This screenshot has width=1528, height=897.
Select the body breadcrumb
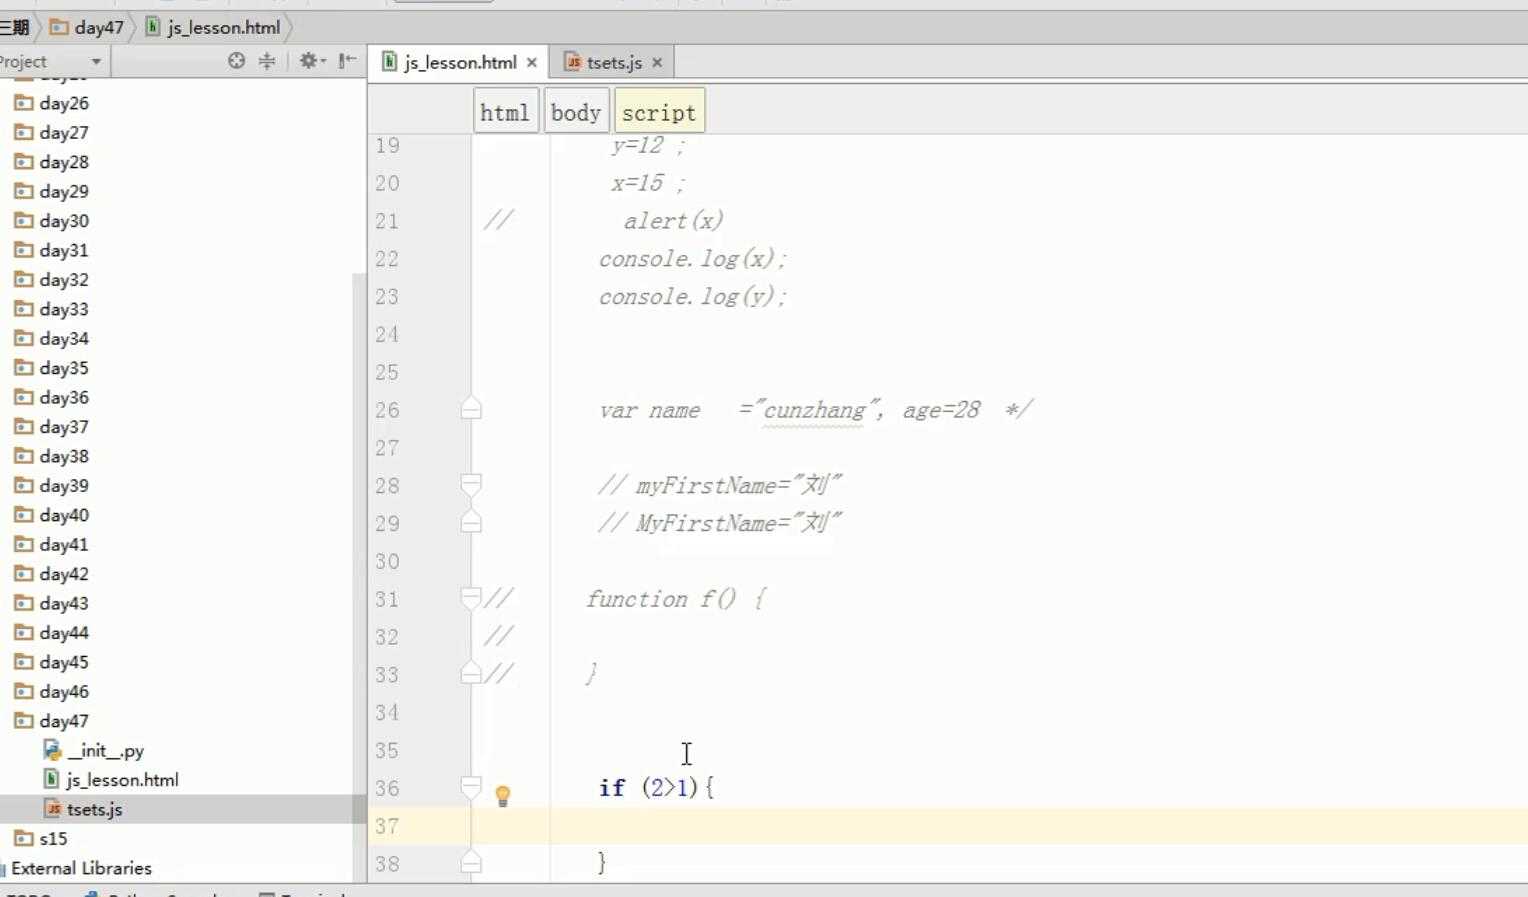tap(576, 112)
